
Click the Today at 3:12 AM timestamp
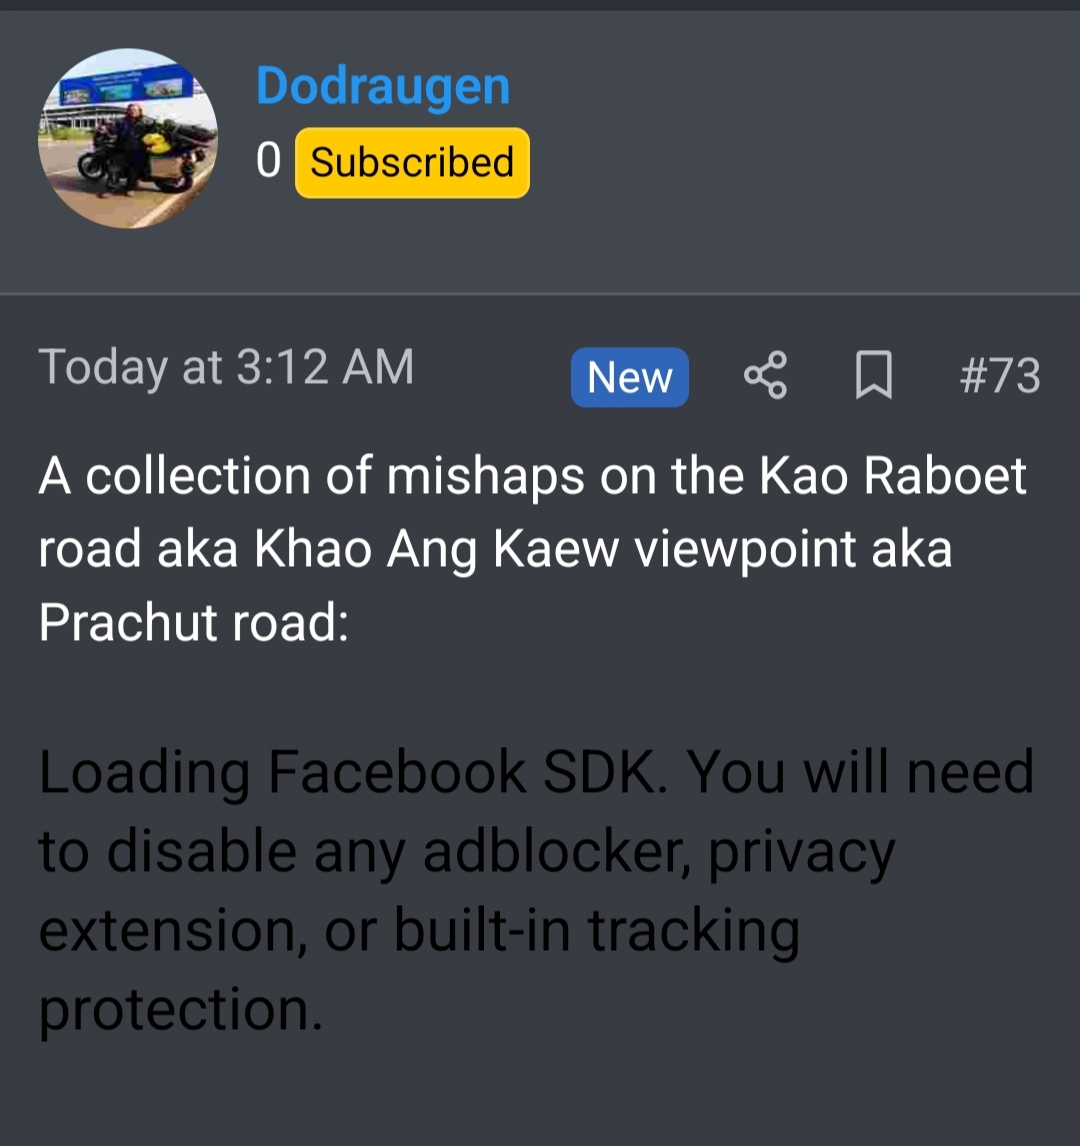coord(226,368)
